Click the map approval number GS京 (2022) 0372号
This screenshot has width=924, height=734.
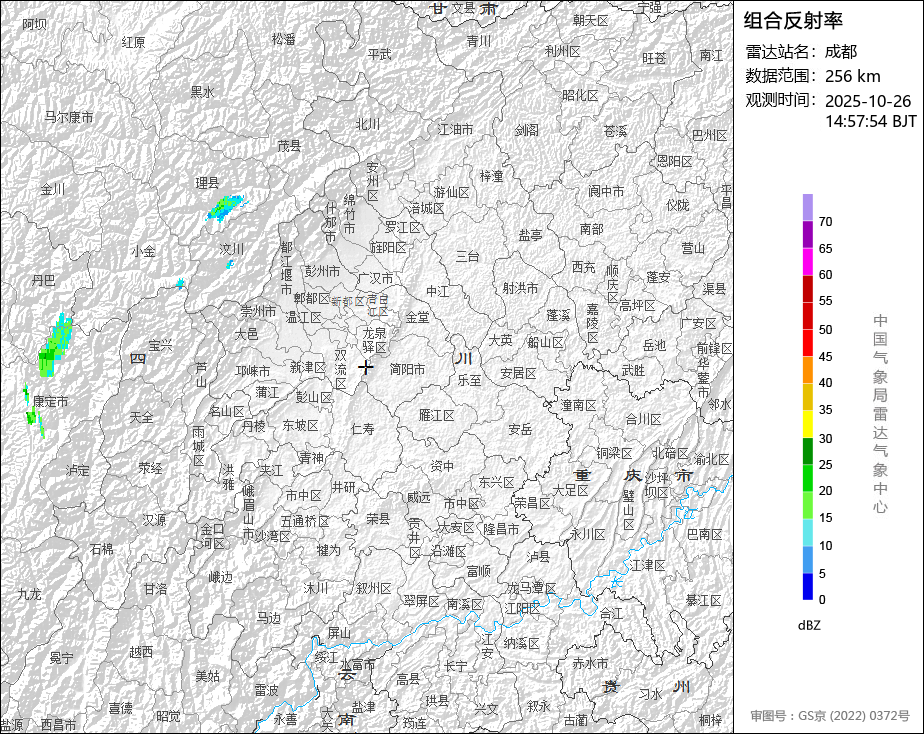(854, 716)
